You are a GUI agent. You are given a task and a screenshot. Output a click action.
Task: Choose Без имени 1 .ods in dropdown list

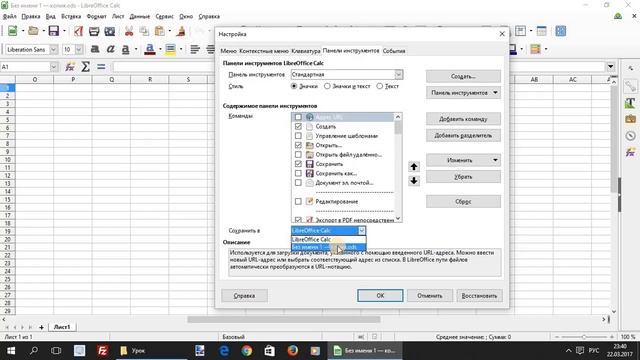[329, 247]
